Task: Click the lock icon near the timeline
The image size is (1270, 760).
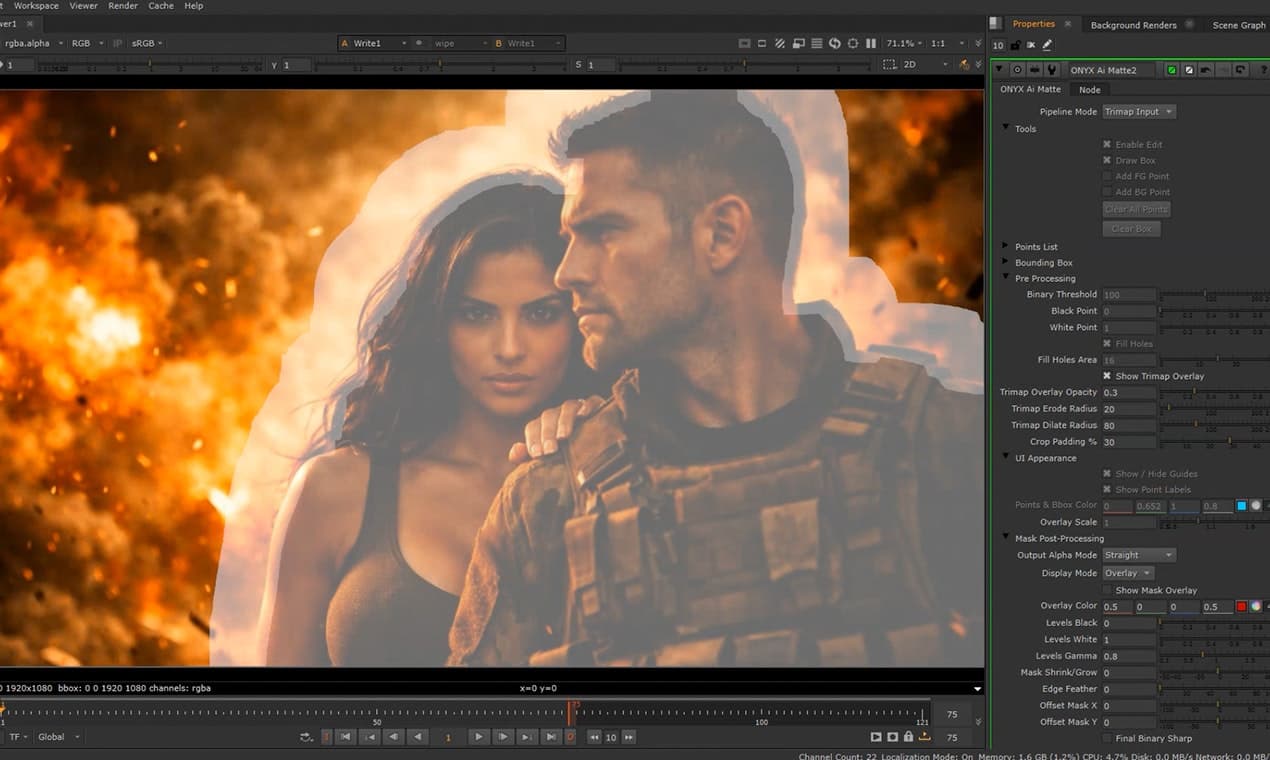Action: (x=909, y=737)
